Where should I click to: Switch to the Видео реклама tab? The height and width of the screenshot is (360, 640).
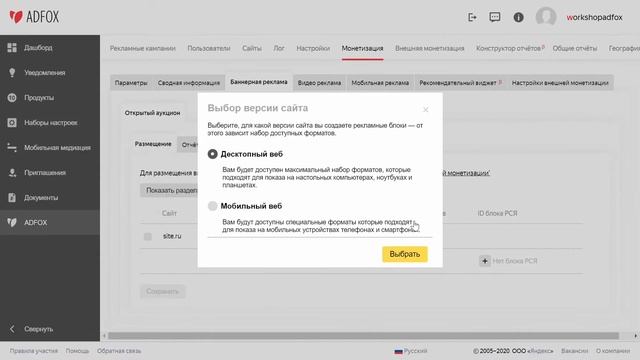319,83
